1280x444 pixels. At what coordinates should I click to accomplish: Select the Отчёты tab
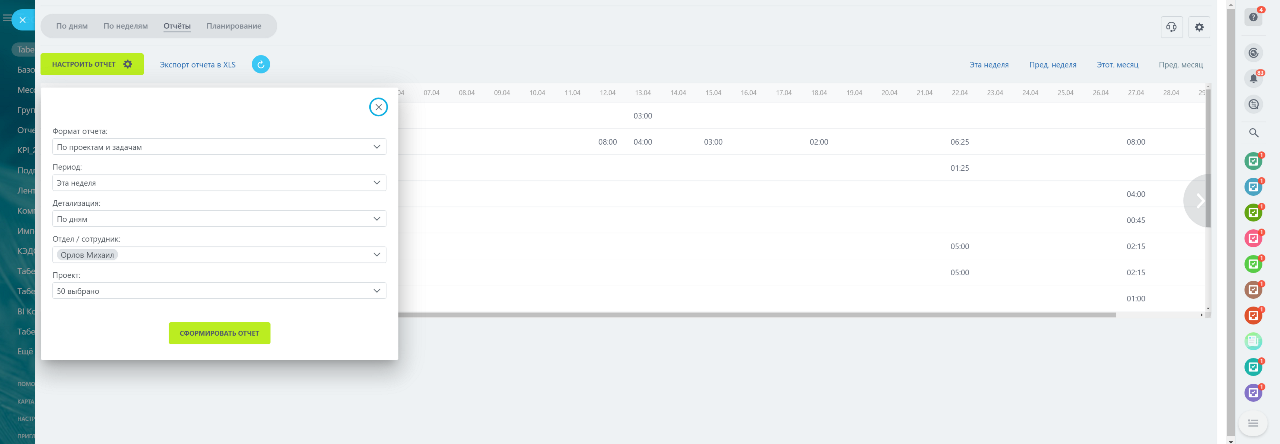[x=177, y=26]
